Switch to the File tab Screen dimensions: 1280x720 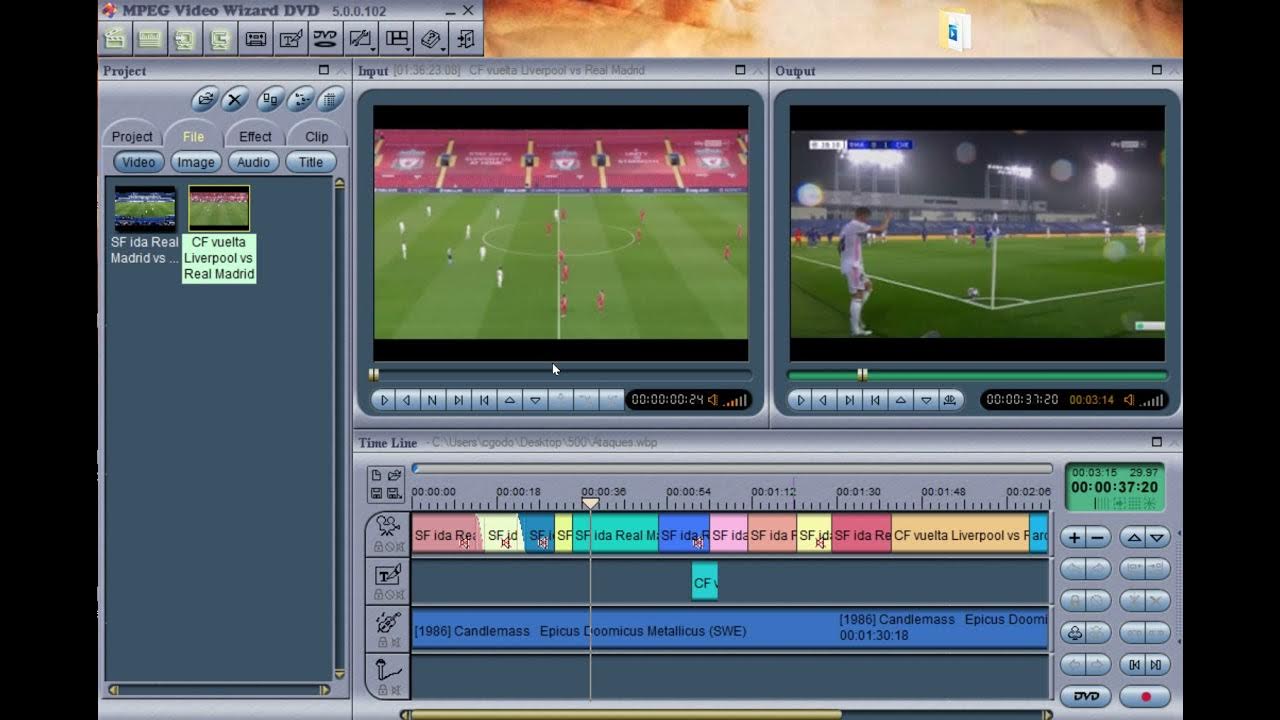point(193,136)
